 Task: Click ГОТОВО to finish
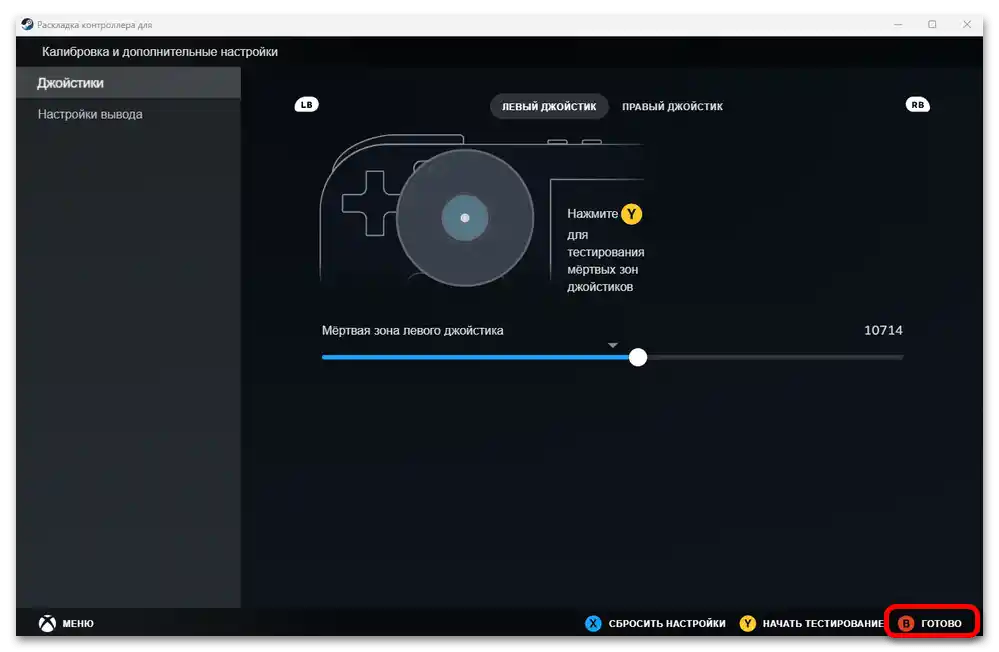click(941, 623)
